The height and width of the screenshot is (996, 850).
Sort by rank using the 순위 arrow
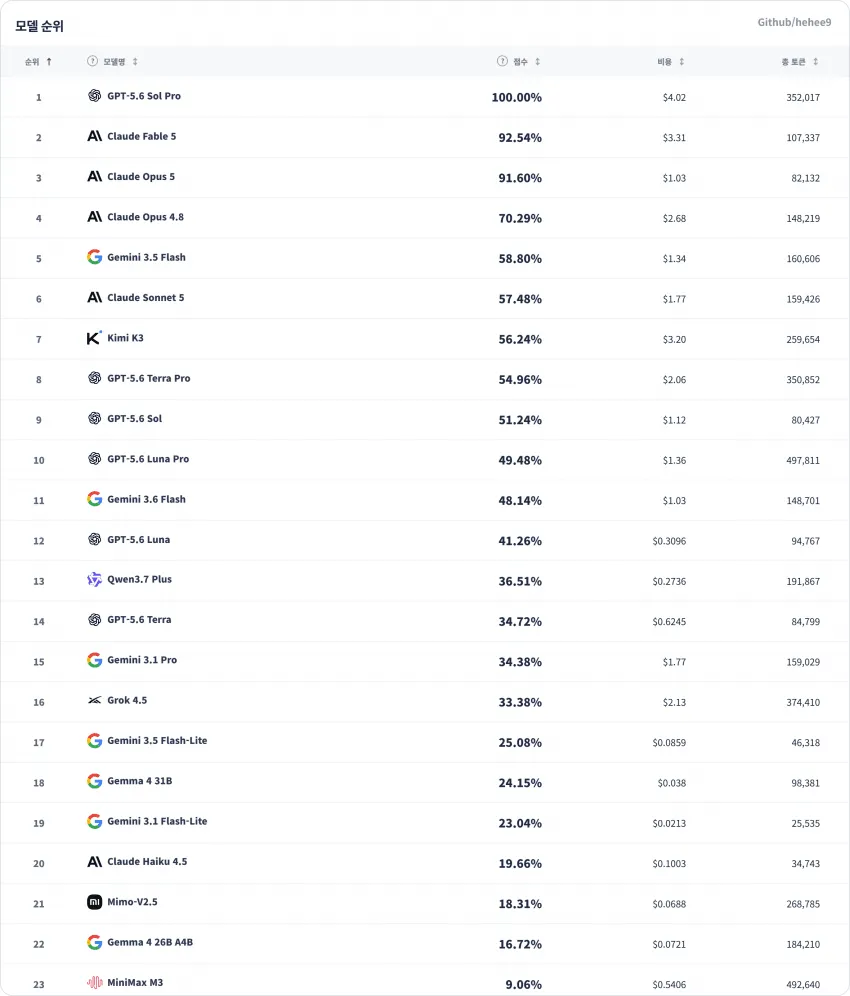tap(49, 62)
